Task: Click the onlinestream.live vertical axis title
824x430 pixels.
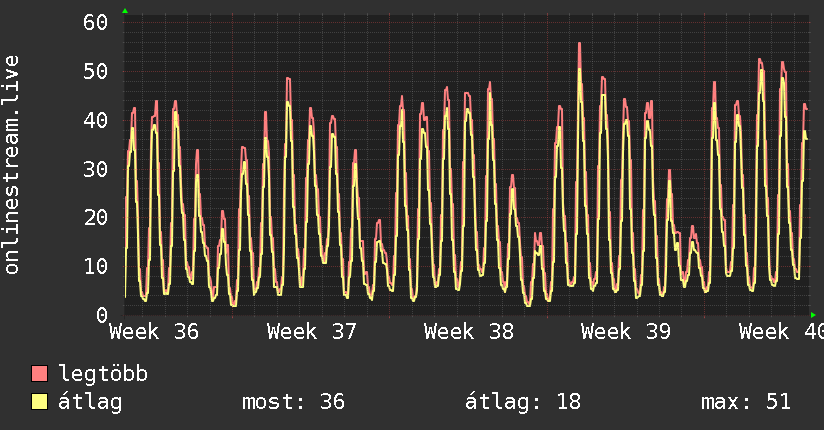Action: click(x=12, y=165)
